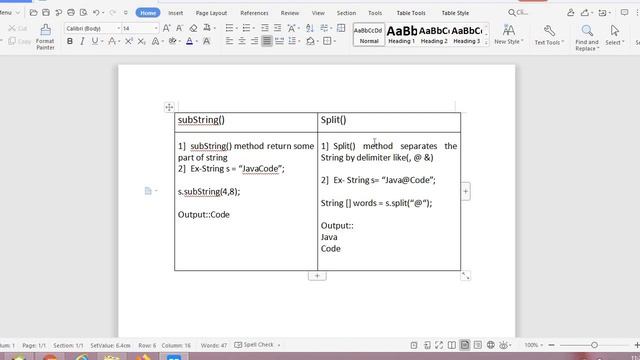Open the Insert tab

pyautogui.click(x=176, y=13)
